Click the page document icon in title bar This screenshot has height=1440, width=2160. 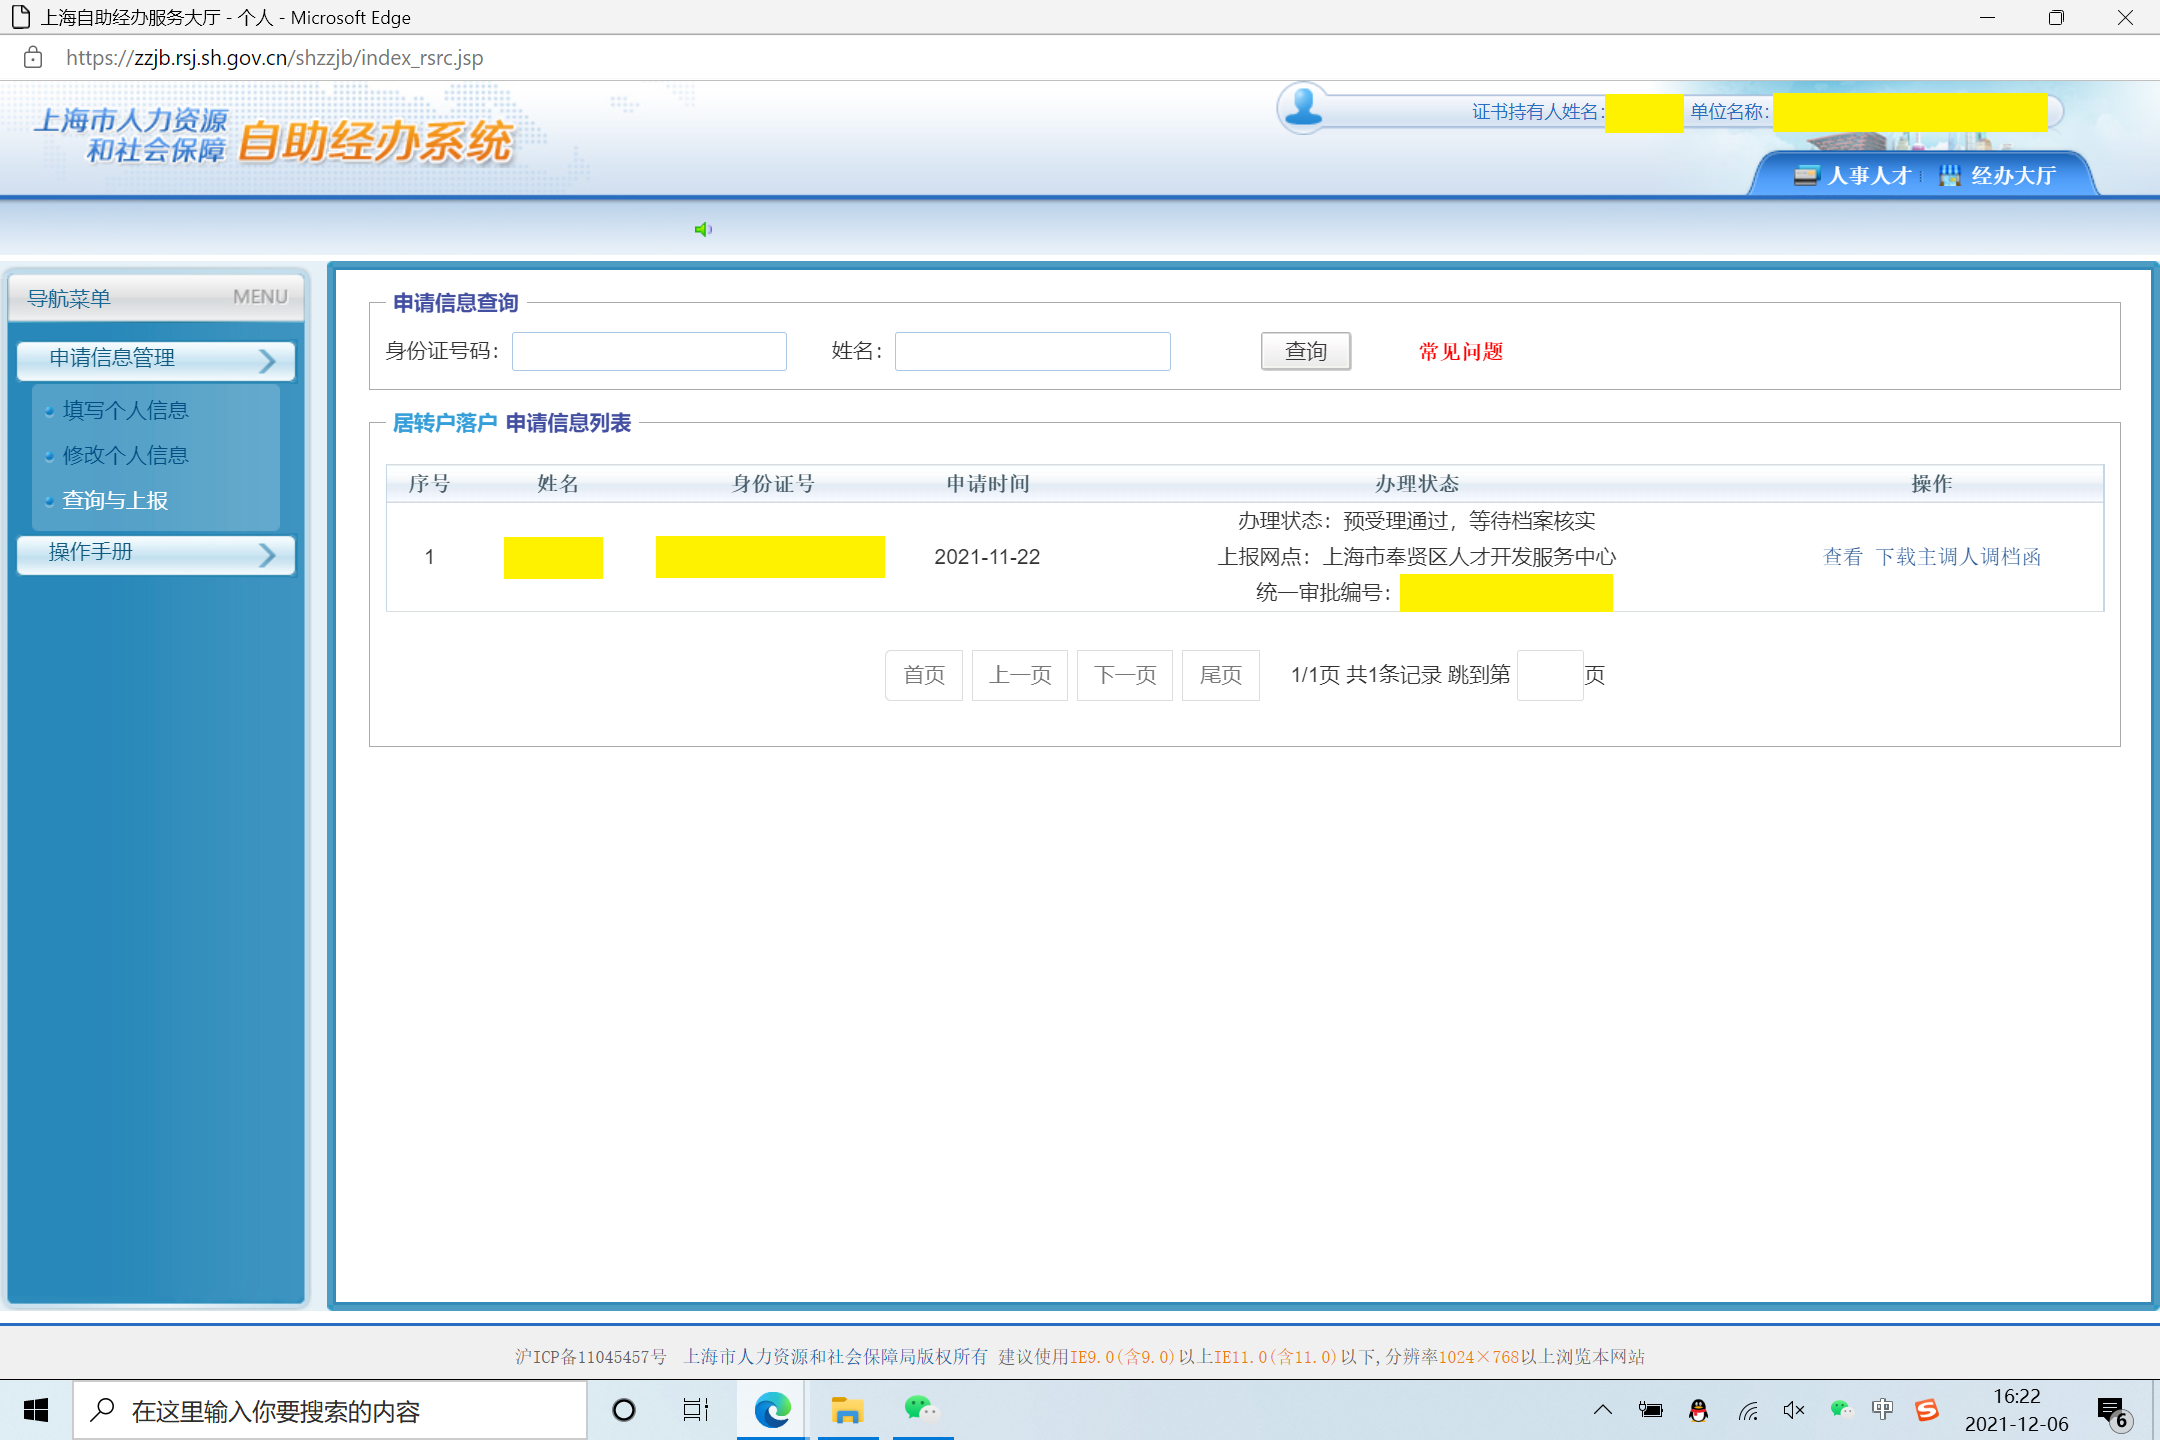[x=20, y=17]
